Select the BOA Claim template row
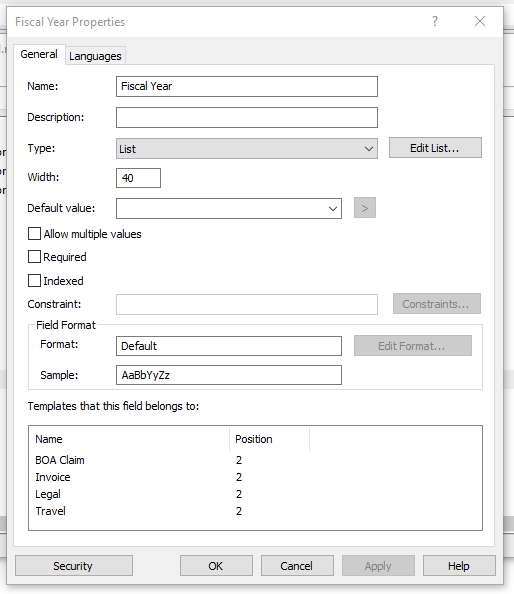Screen dimensions: 514x594 coord(255,460)
